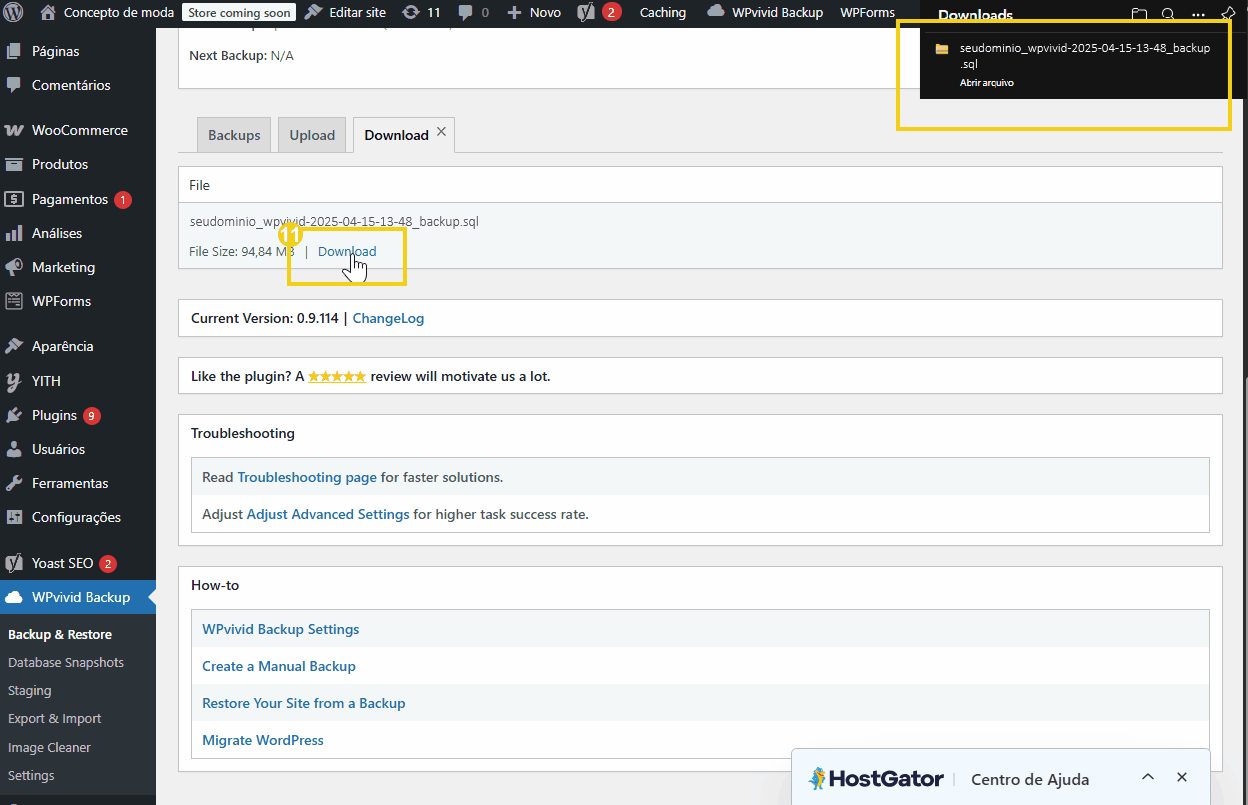Viewport: 1248px width, 805px height.
Task: Click the downloaded file's folder icon
Action: [x=941, y=48]
